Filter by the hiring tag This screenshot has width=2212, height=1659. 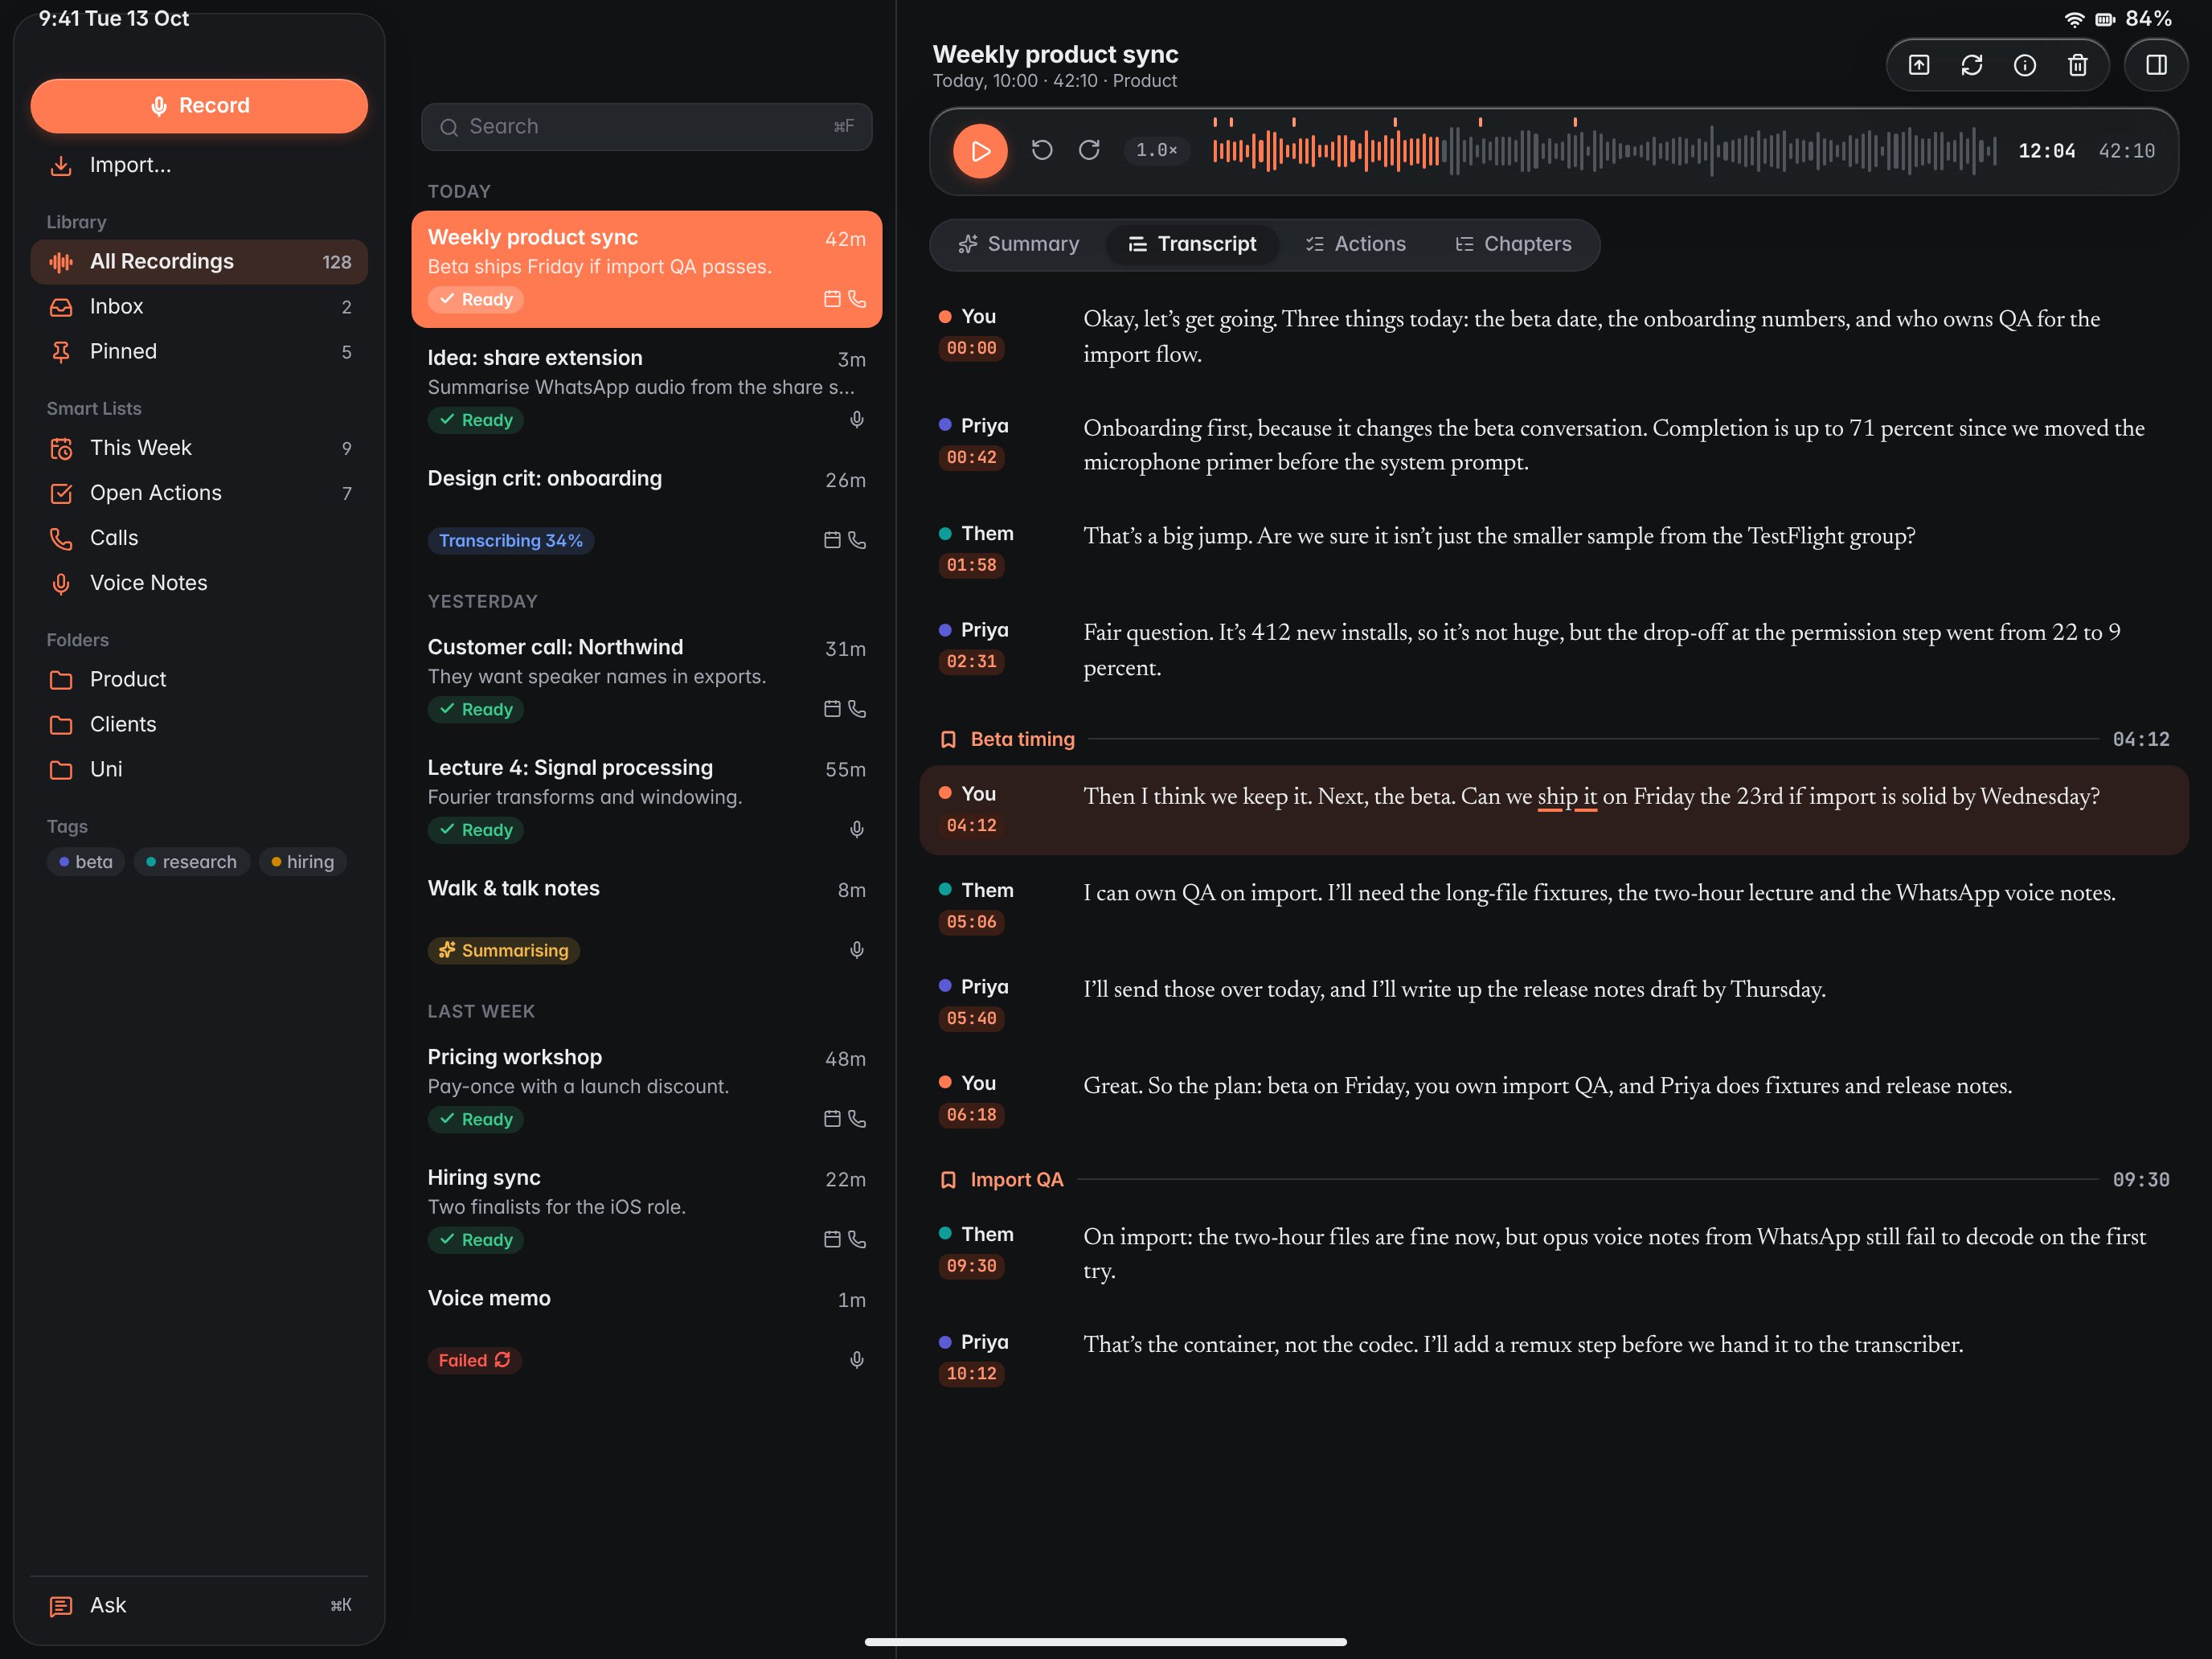[x=302, y=862]
